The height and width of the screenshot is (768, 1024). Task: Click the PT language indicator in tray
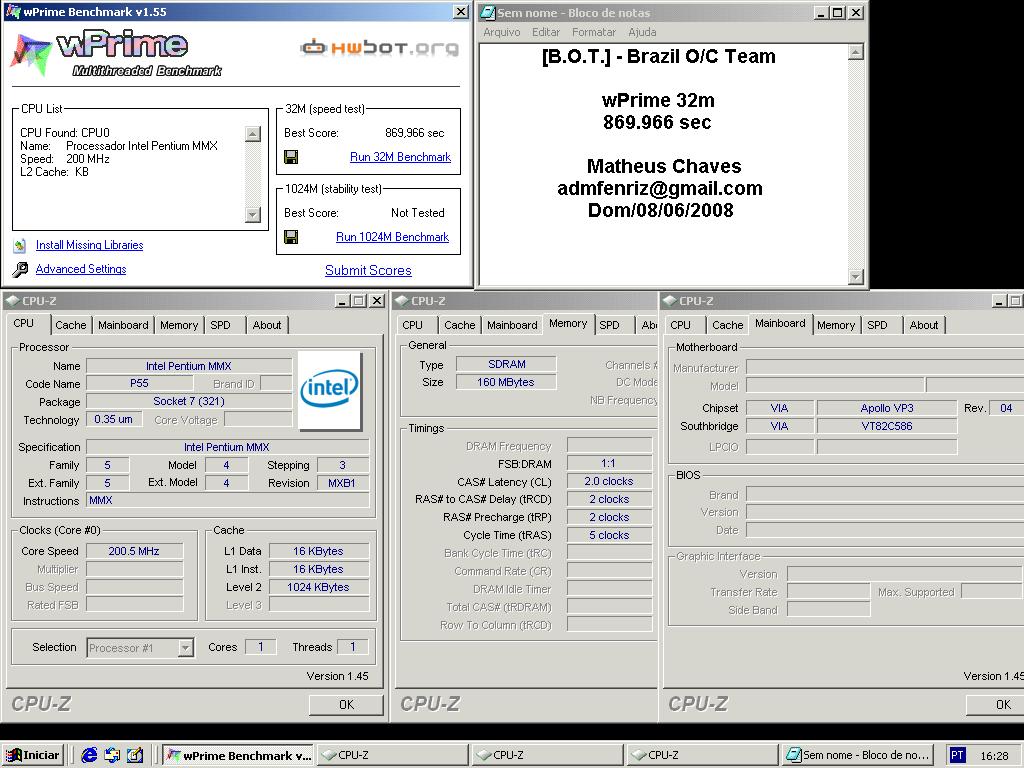point(957,755)
